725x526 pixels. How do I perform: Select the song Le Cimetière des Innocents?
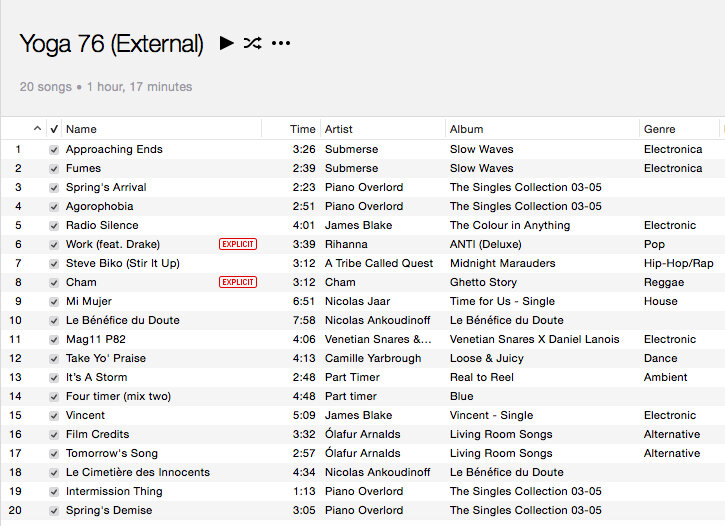pos(138,472)
